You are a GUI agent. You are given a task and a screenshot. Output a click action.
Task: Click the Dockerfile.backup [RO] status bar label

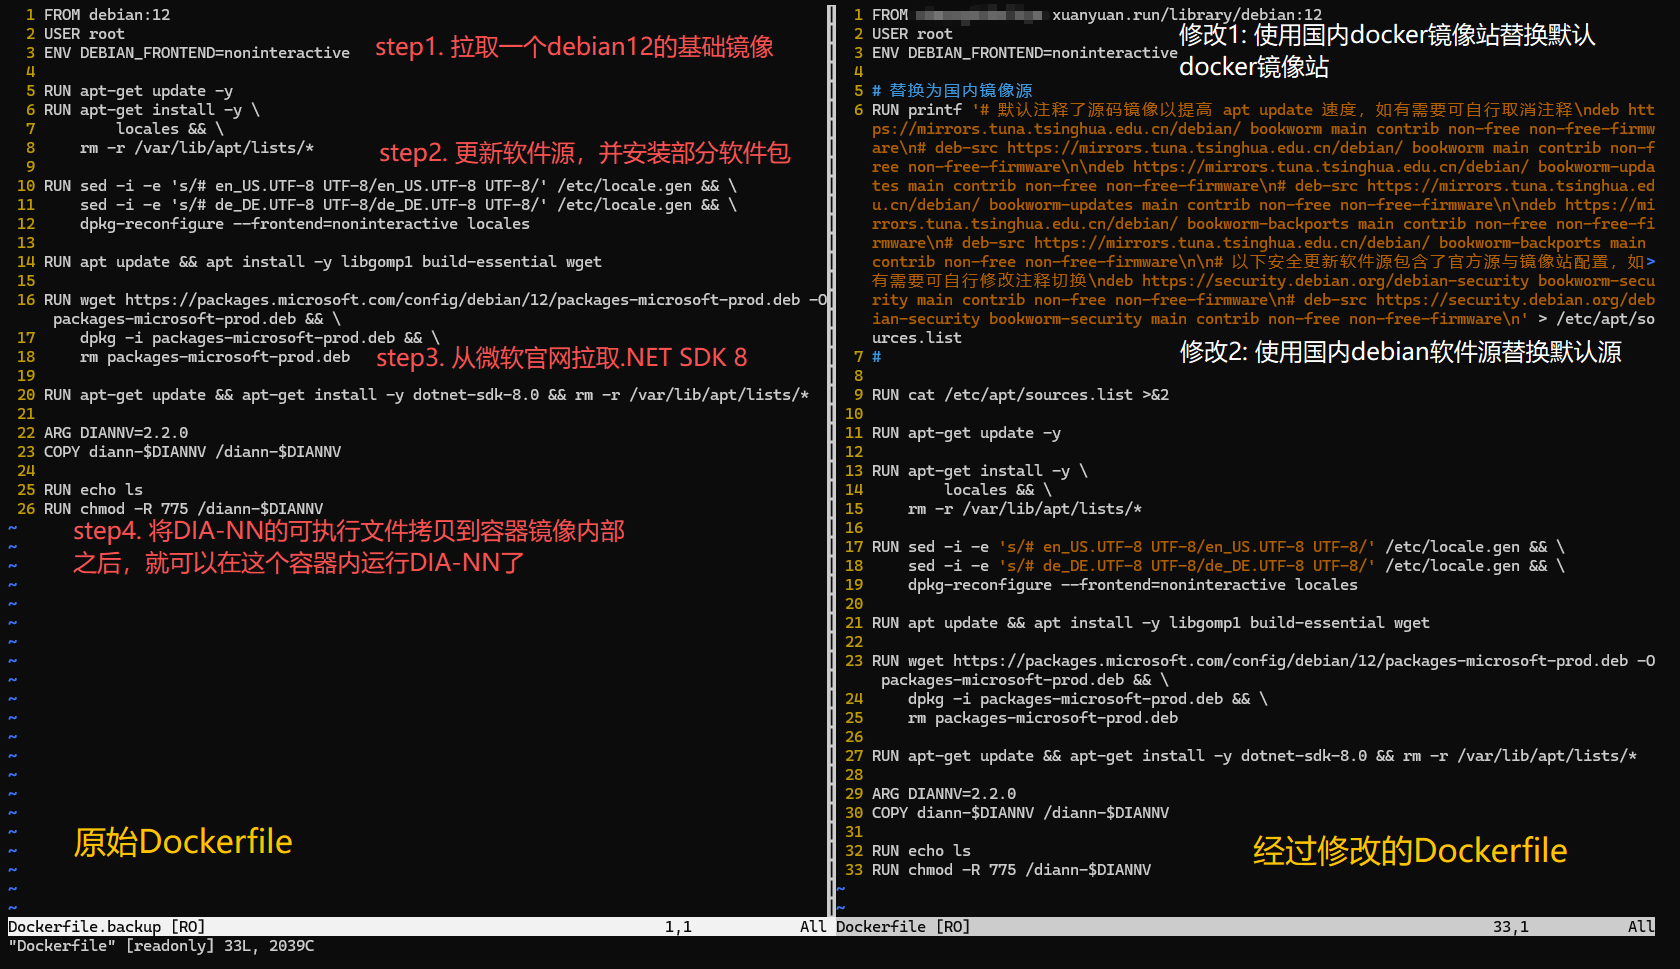click(x=105, y=926)
